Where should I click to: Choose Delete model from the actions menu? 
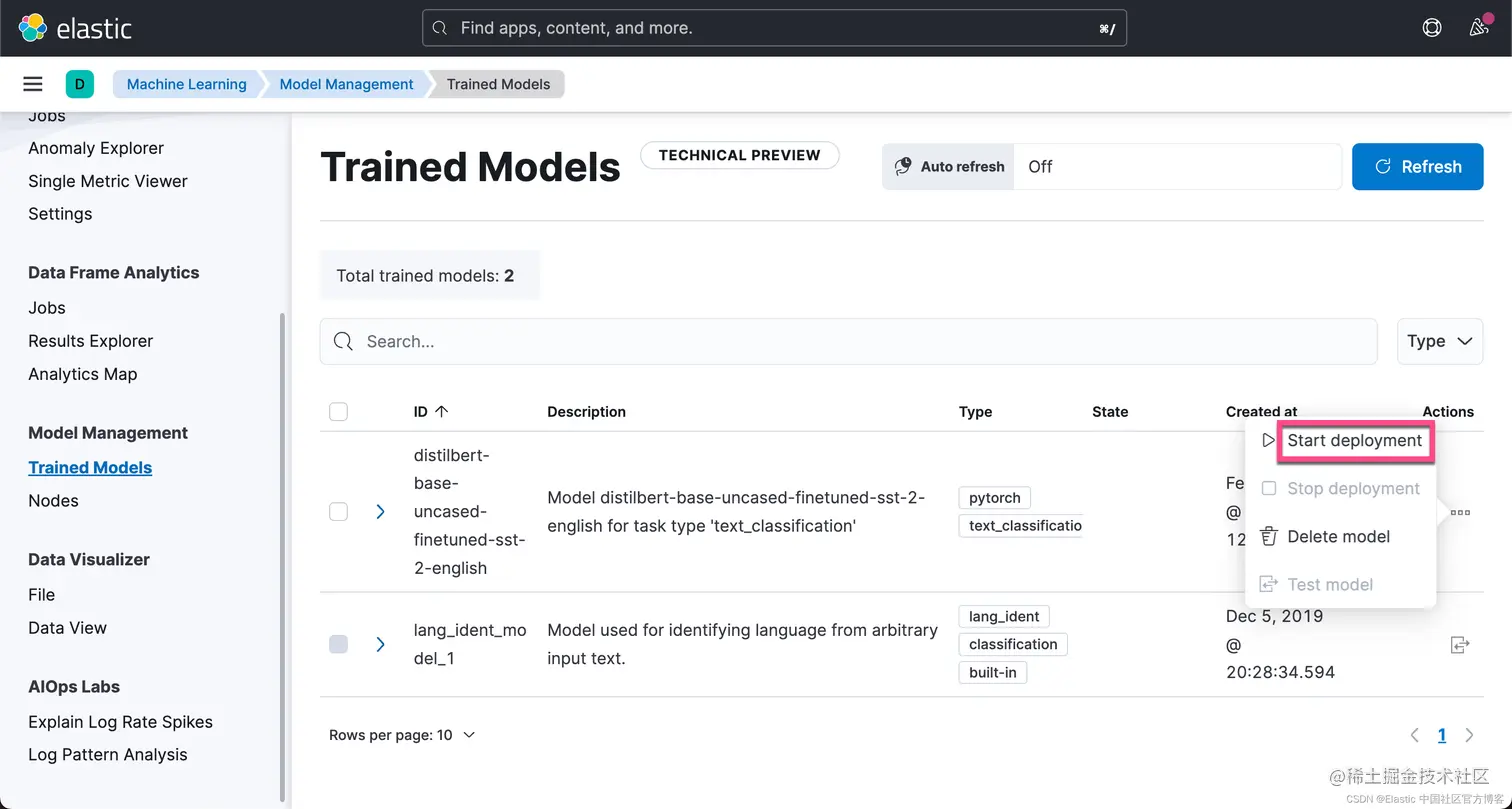coord(1340,536)
